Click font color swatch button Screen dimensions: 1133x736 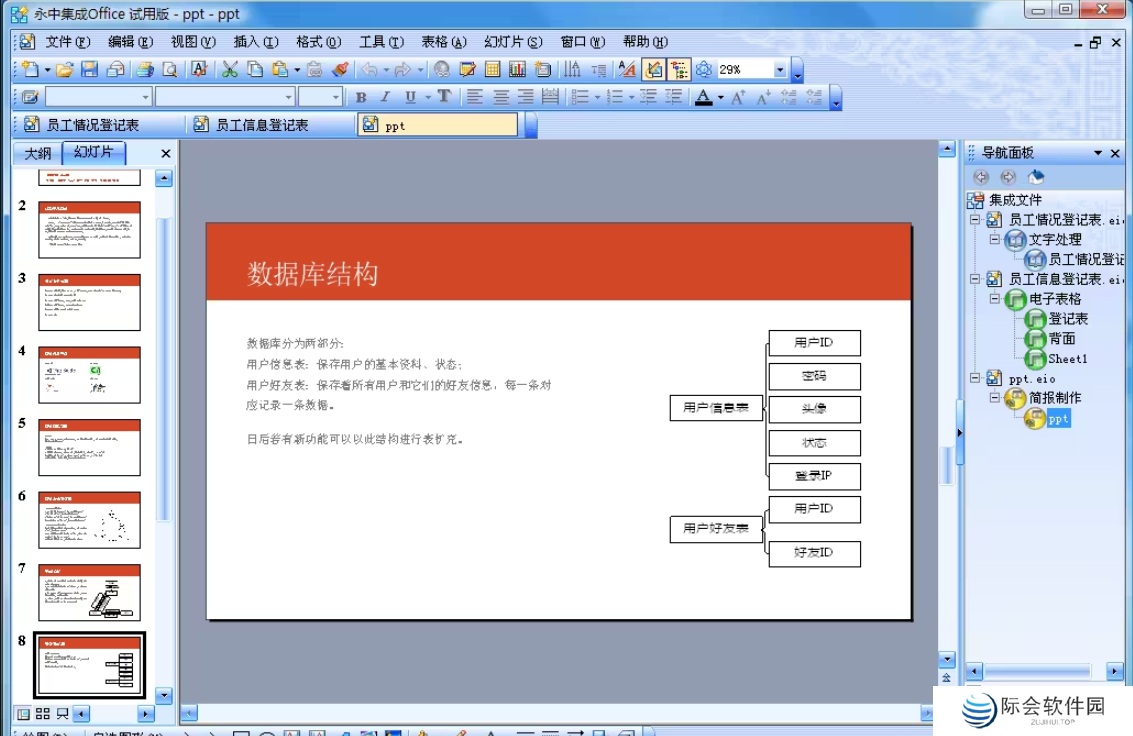coord(703,97)
